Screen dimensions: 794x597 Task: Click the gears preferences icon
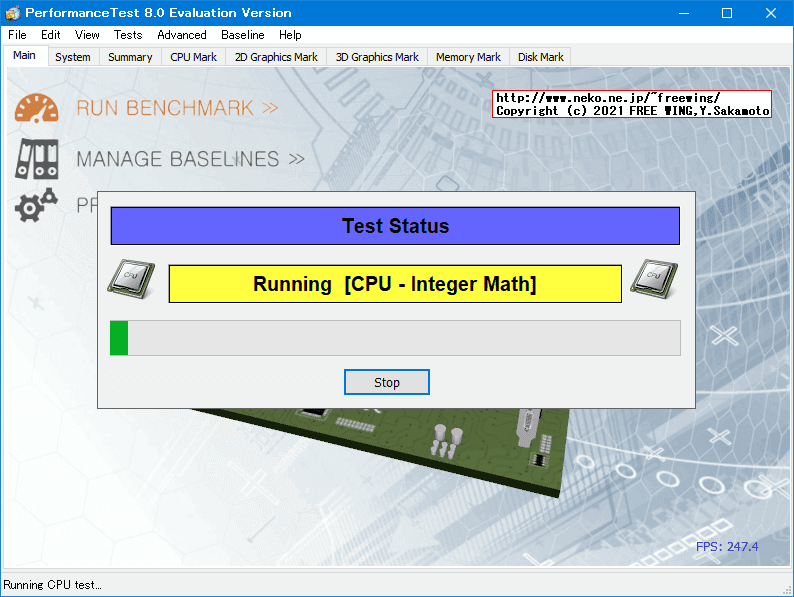tap(36, 205)
